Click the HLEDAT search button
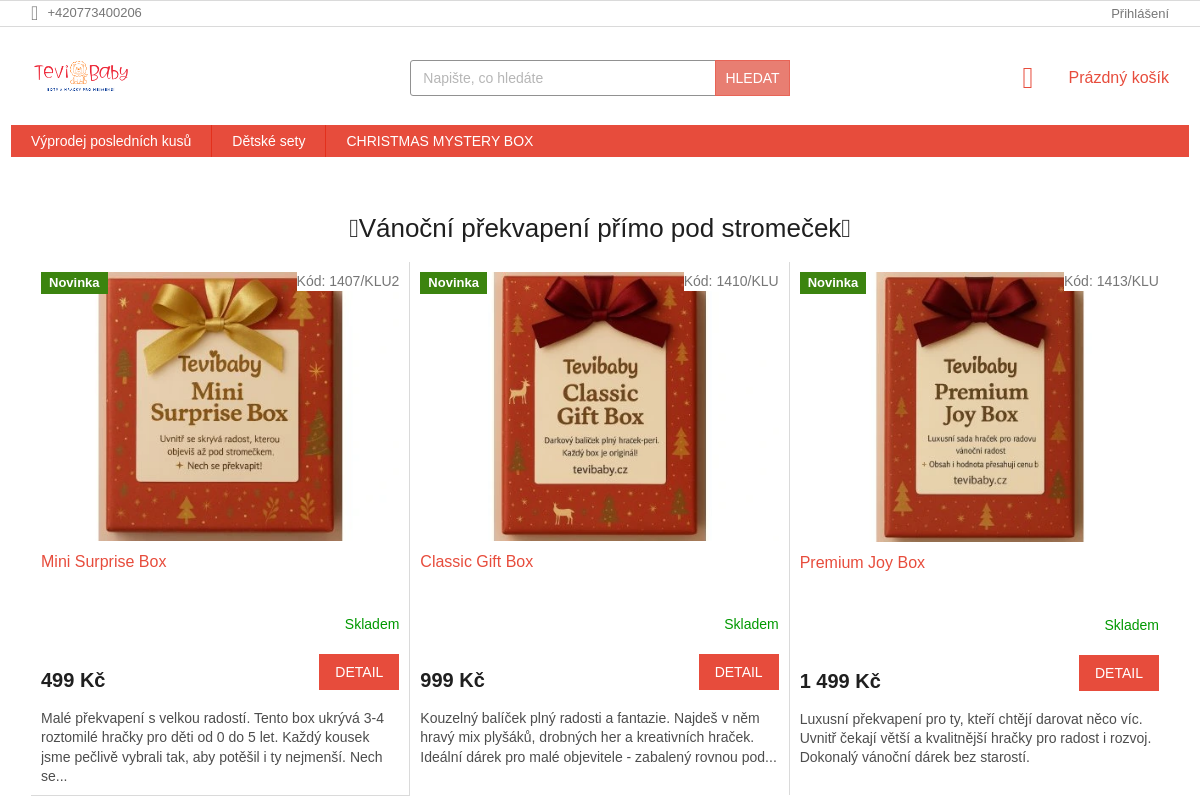Screen dimensions: 1200x800 (752, 78)
